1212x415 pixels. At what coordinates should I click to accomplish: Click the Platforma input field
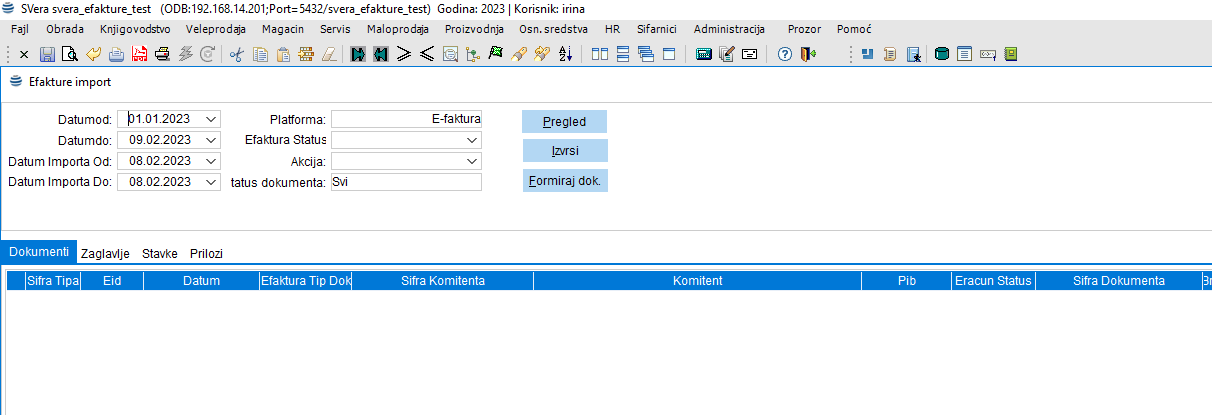tap(406, 119)
